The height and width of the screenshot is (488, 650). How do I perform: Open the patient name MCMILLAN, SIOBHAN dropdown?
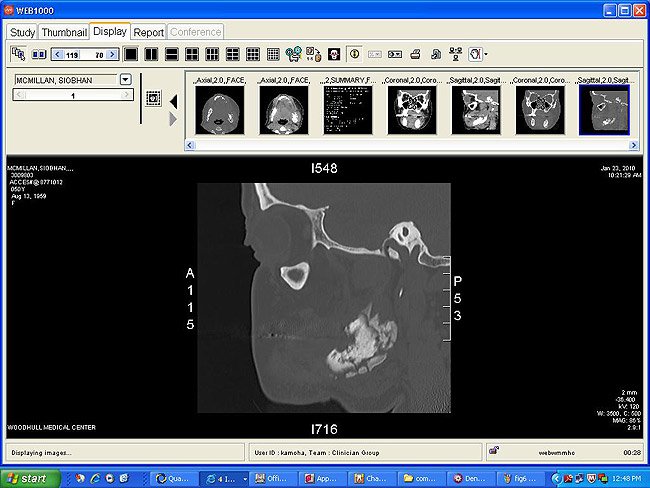click(126, 79)
